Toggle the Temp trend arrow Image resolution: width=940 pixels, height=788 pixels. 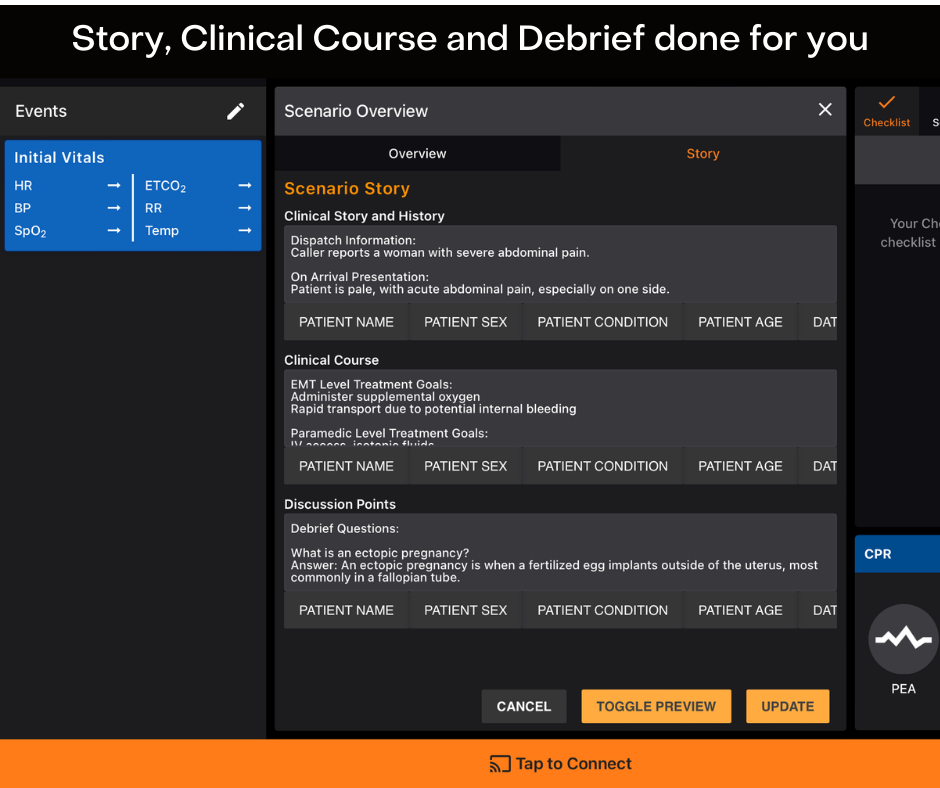[244, 230]
